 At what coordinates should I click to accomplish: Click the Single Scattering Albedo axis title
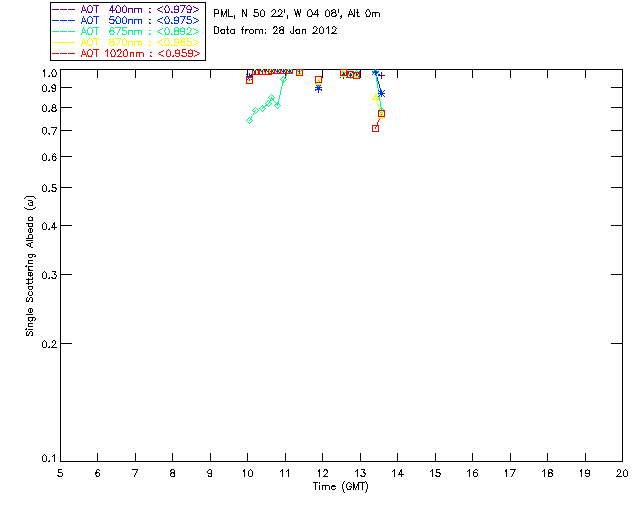pyautogui.click(x=31, y=266)
